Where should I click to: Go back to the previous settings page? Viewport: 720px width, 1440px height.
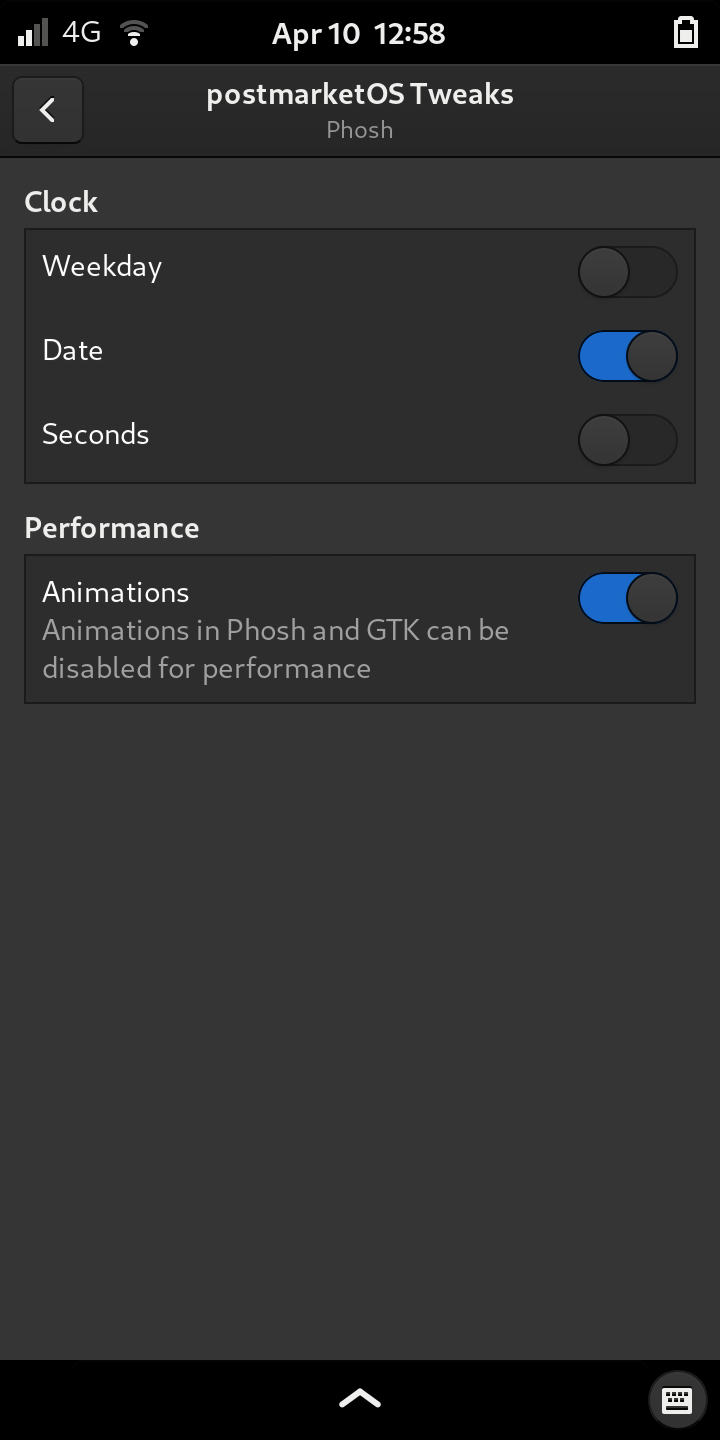[x=47, y=110]
